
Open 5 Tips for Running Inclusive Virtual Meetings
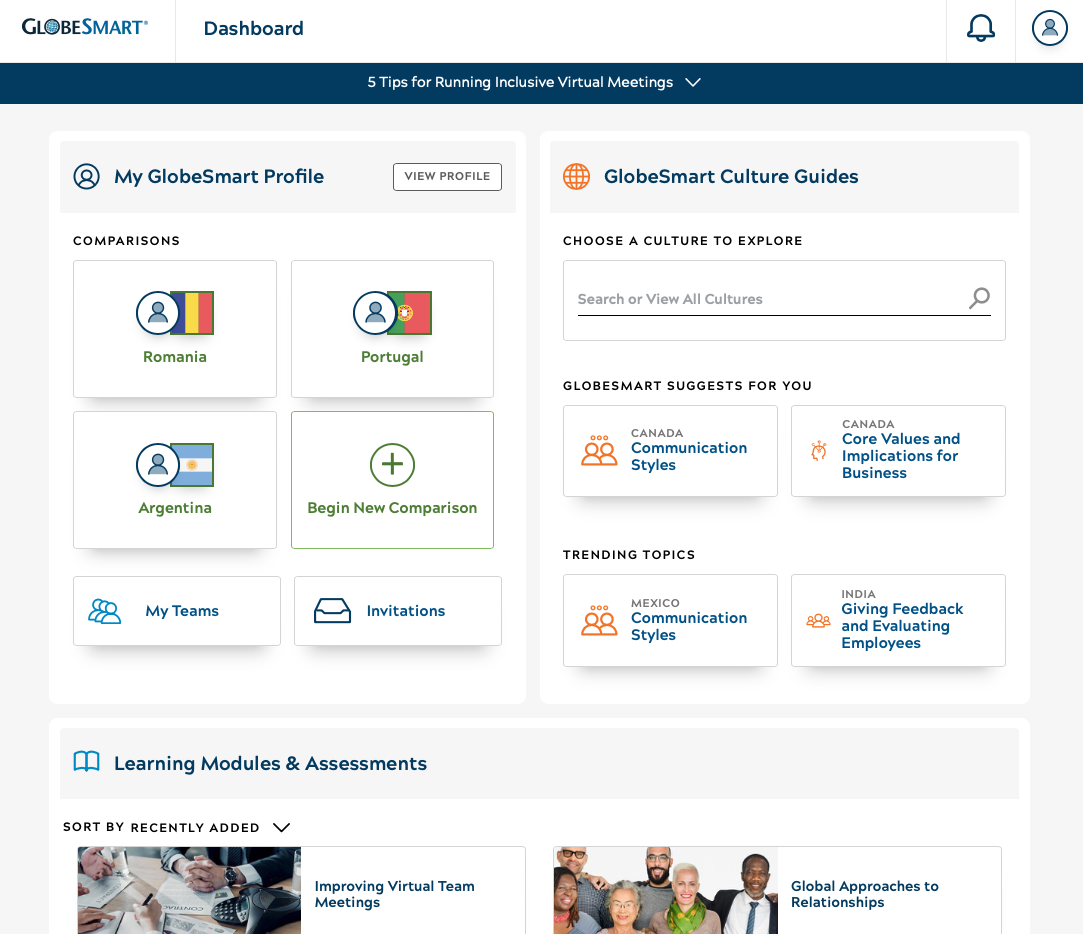(x=519, y=82)
